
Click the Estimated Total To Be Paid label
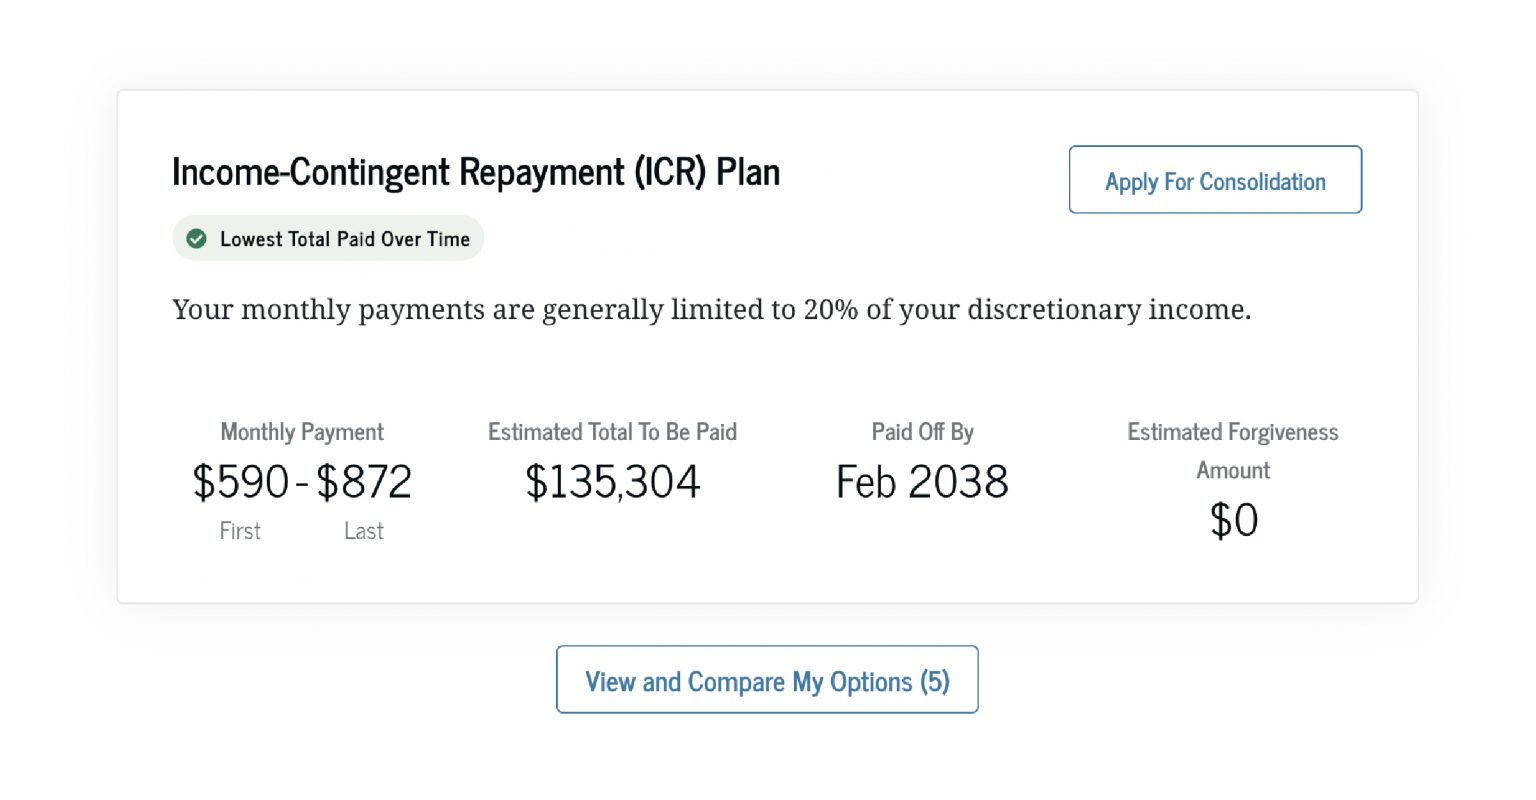click(613, 432)
